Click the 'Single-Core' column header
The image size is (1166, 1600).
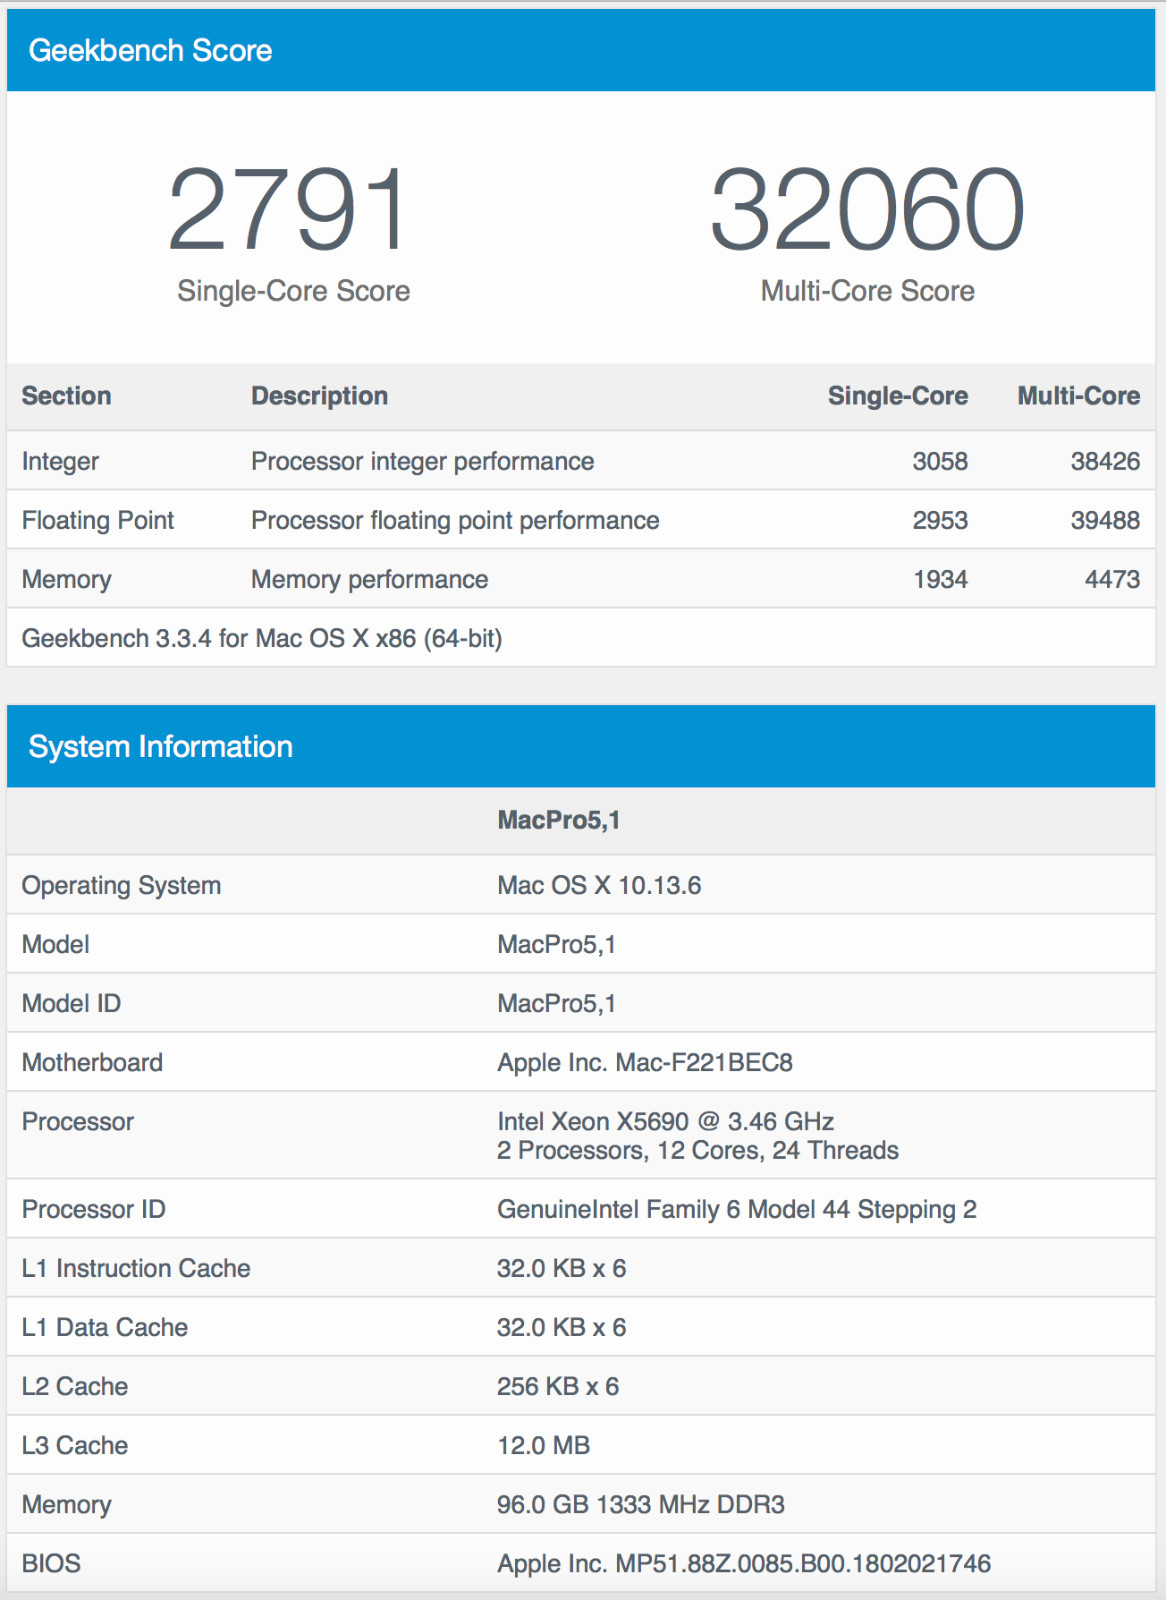pyautogui.click(x=898, y=396)
